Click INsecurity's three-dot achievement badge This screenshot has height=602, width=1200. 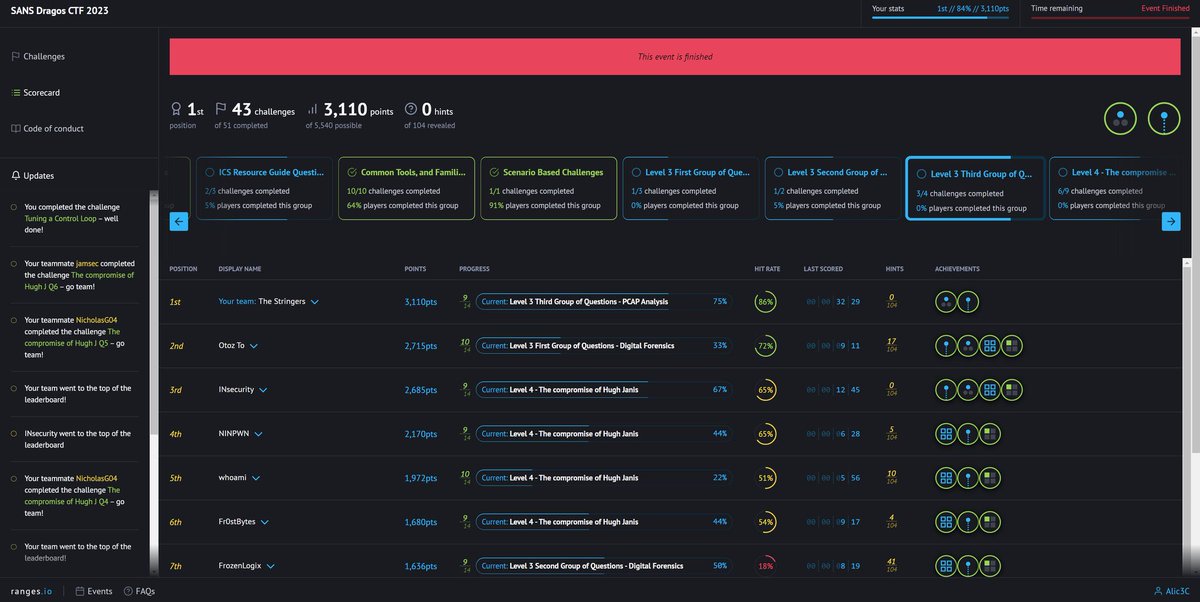[967, 390]
